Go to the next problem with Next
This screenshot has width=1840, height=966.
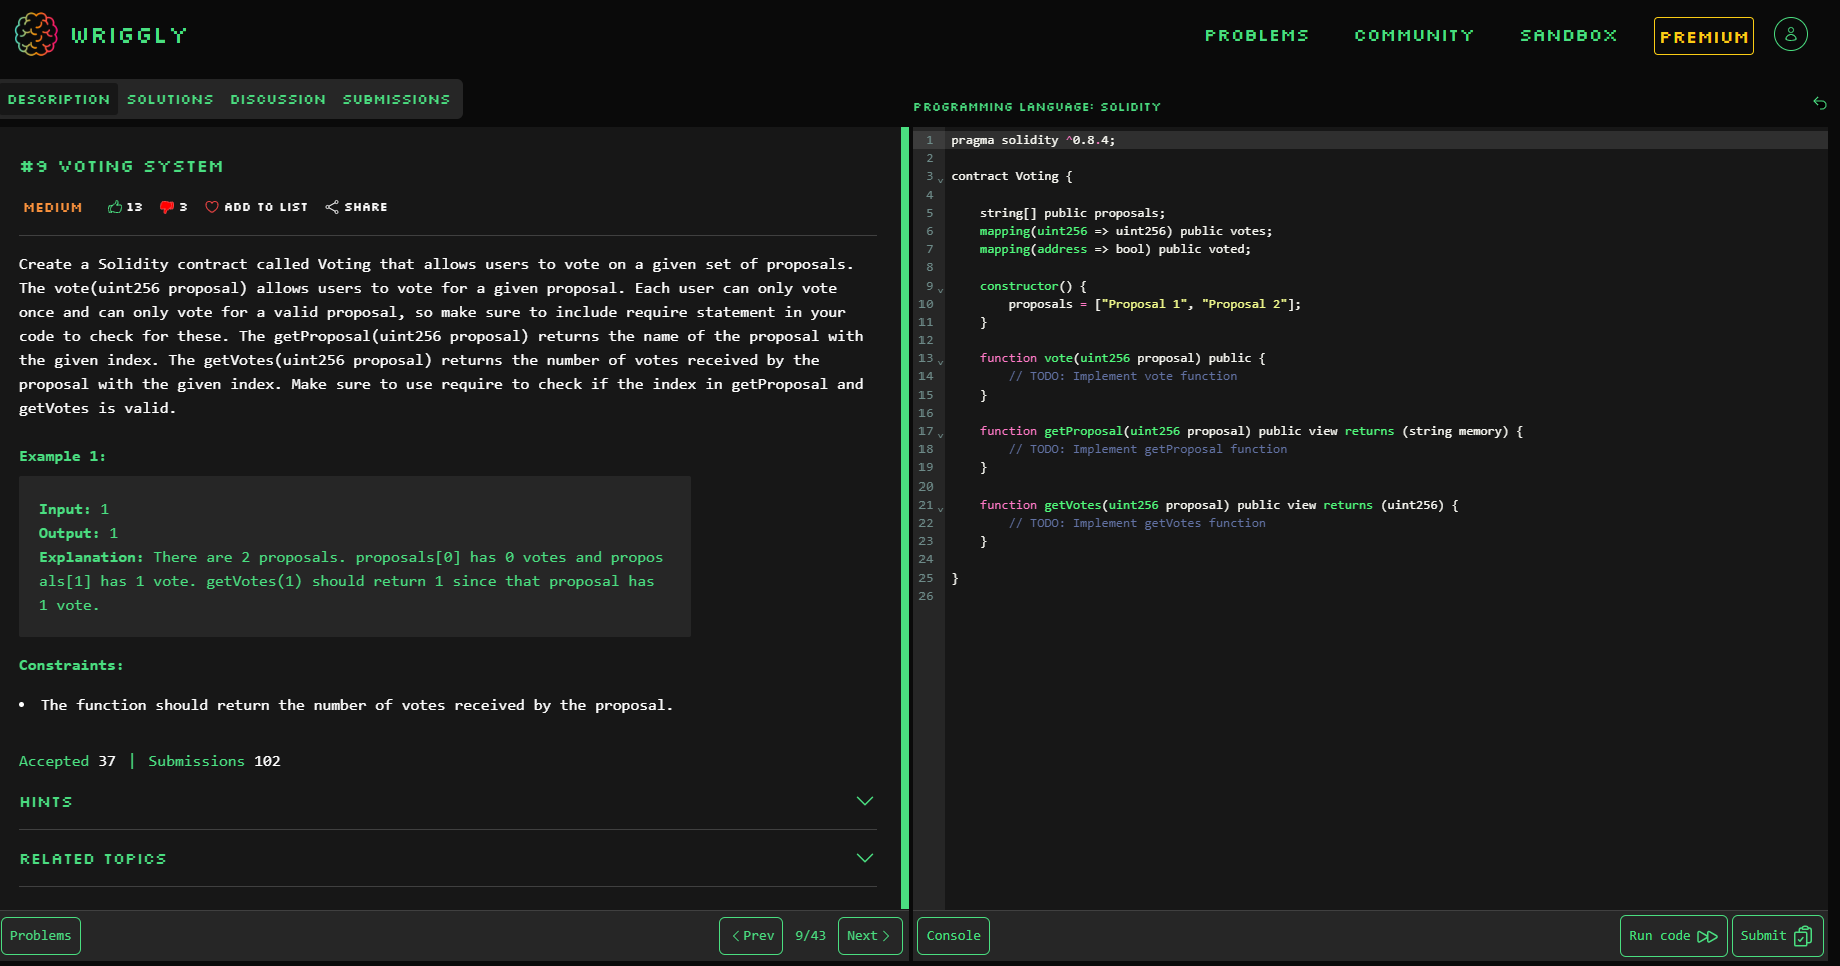(x=870, y=936)
